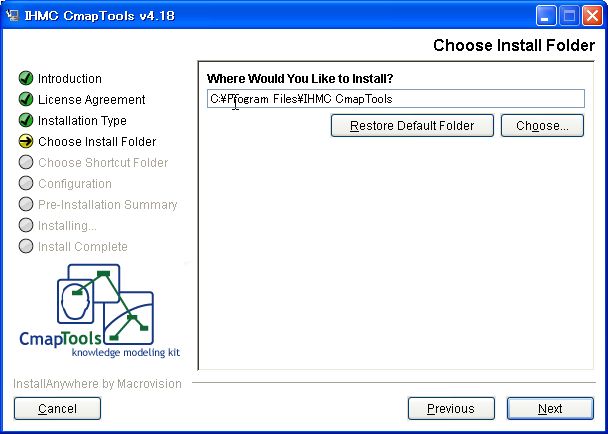Select the Choose Install Folder step label
This screenshot has height=434, width=608.
(x=97, y=142)
